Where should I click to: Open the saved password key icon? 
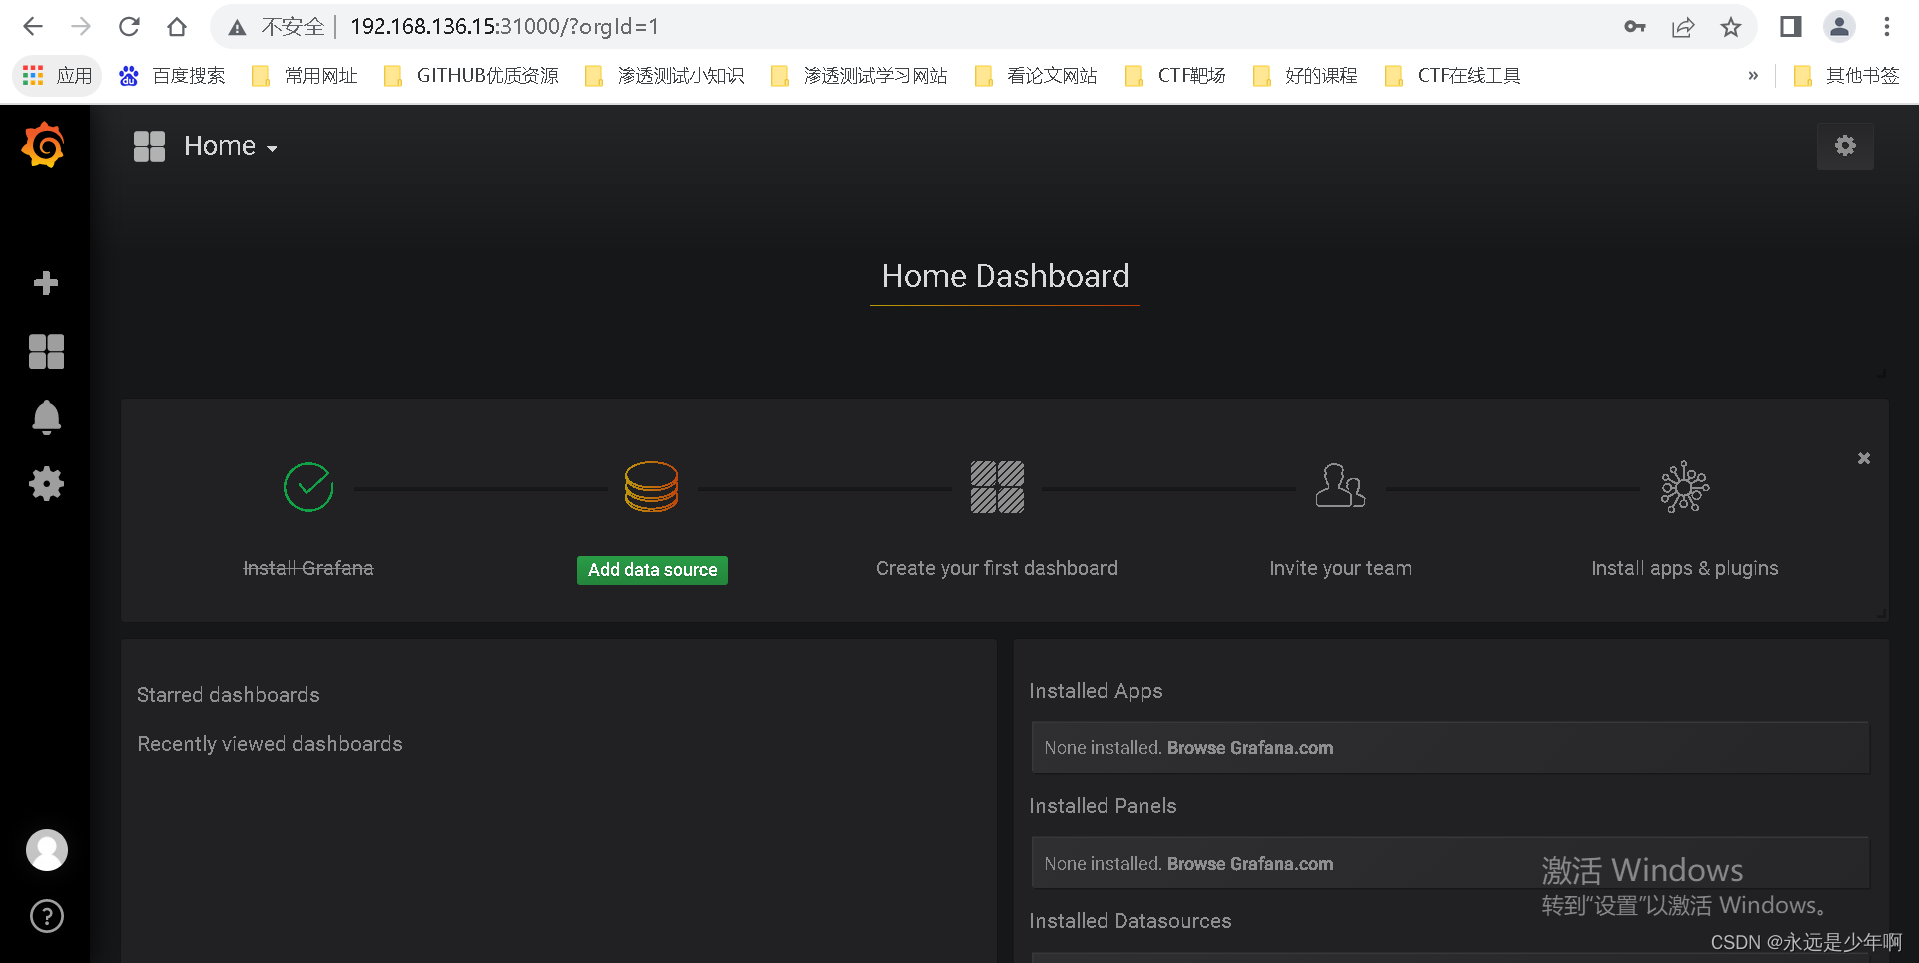tap(1635, 27)
